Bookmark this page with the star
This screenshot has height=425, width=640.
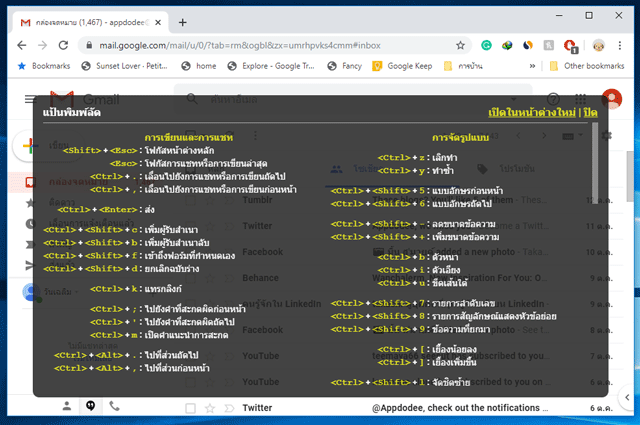pos(460,45)
